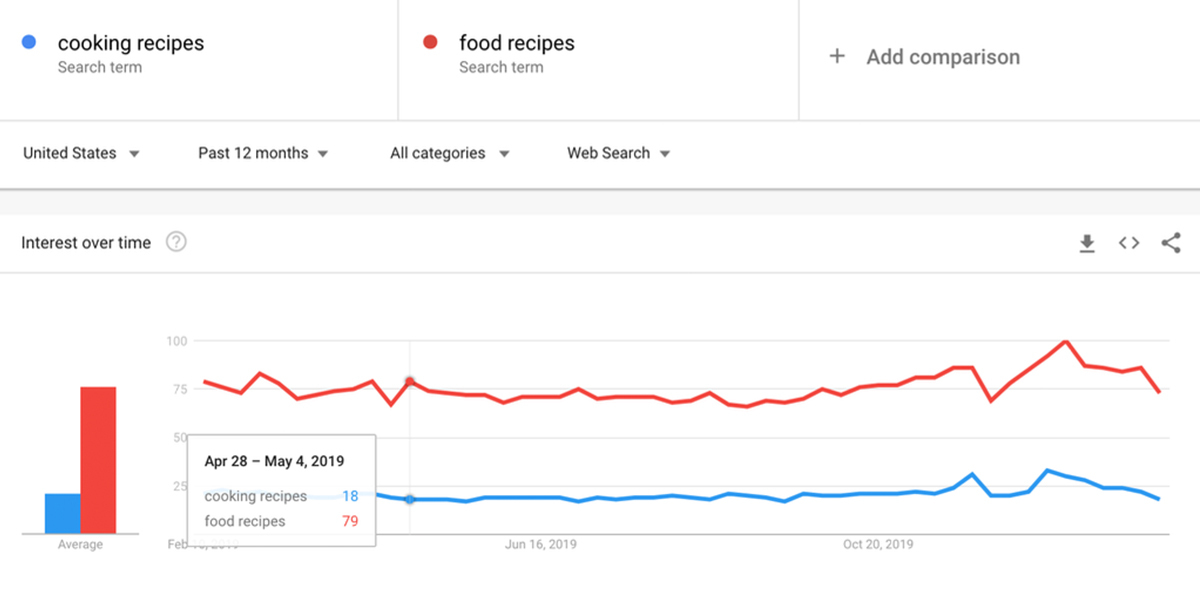Viewport: 1200px width, 614px height.
Task: Open the embed code icon
Action: [1128, 242]
